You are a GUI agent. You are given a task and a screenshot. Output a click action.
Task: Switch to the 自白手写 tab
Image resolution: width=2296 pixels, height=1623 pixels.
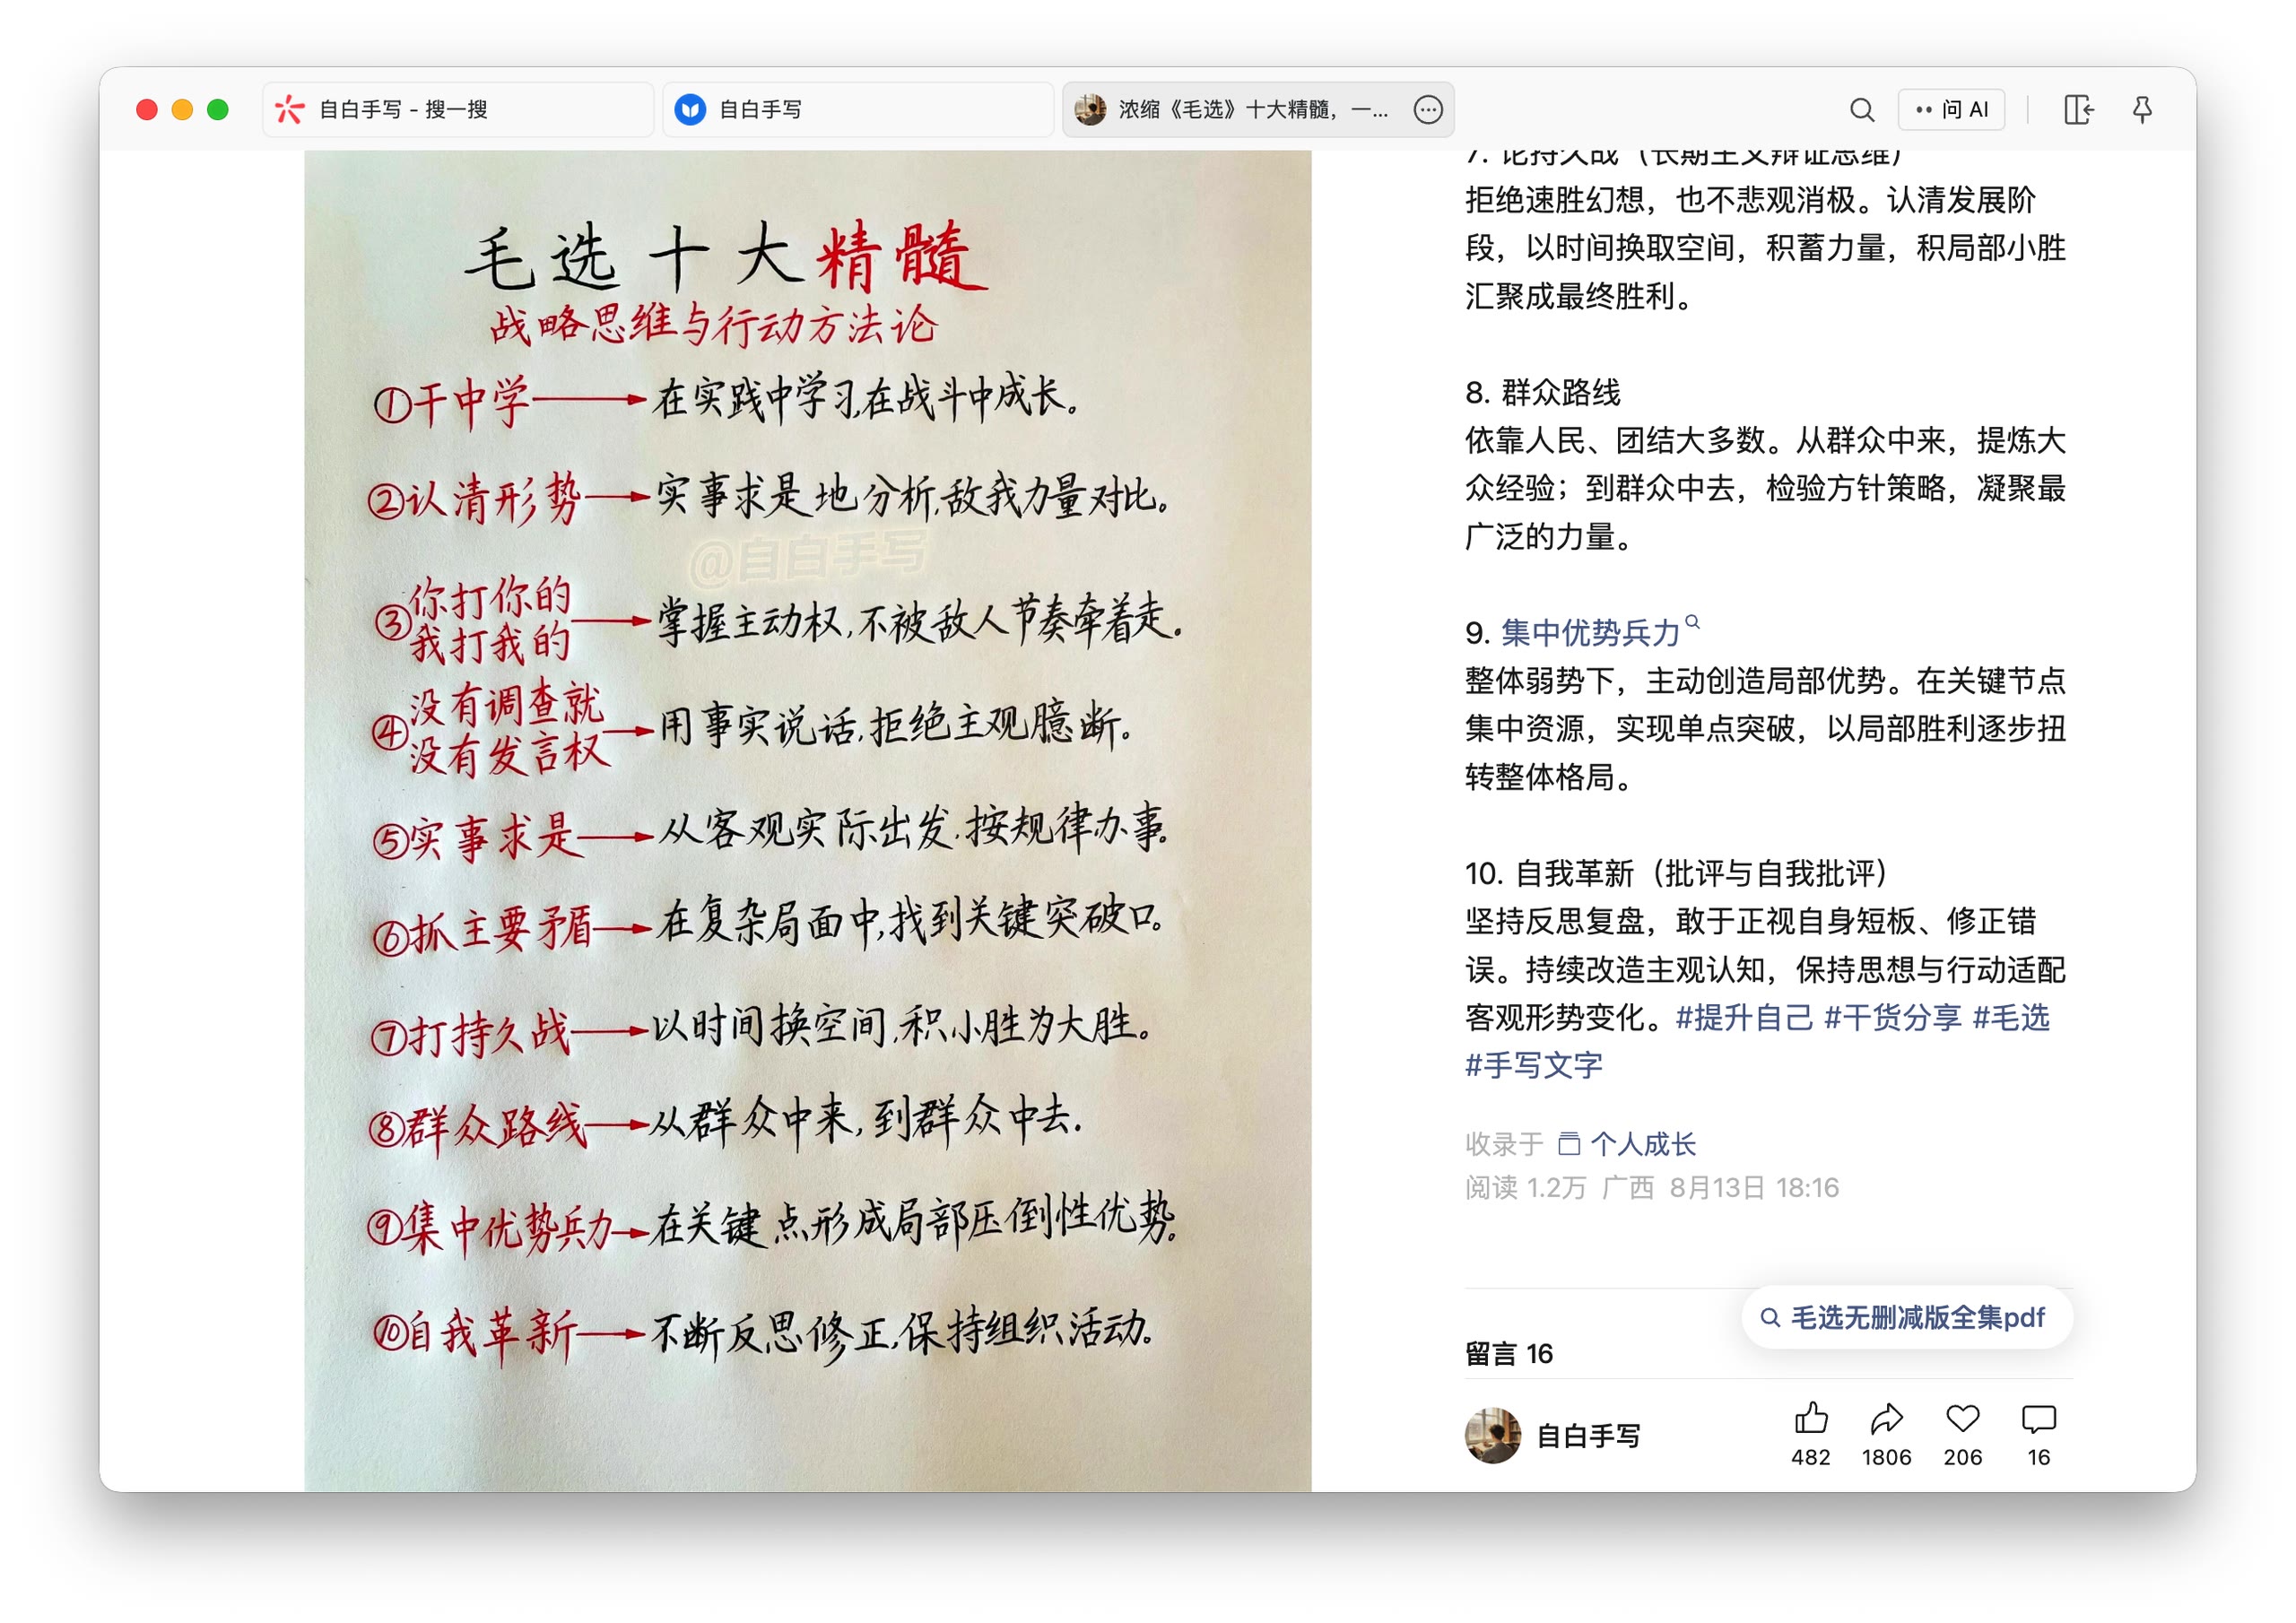858,110
